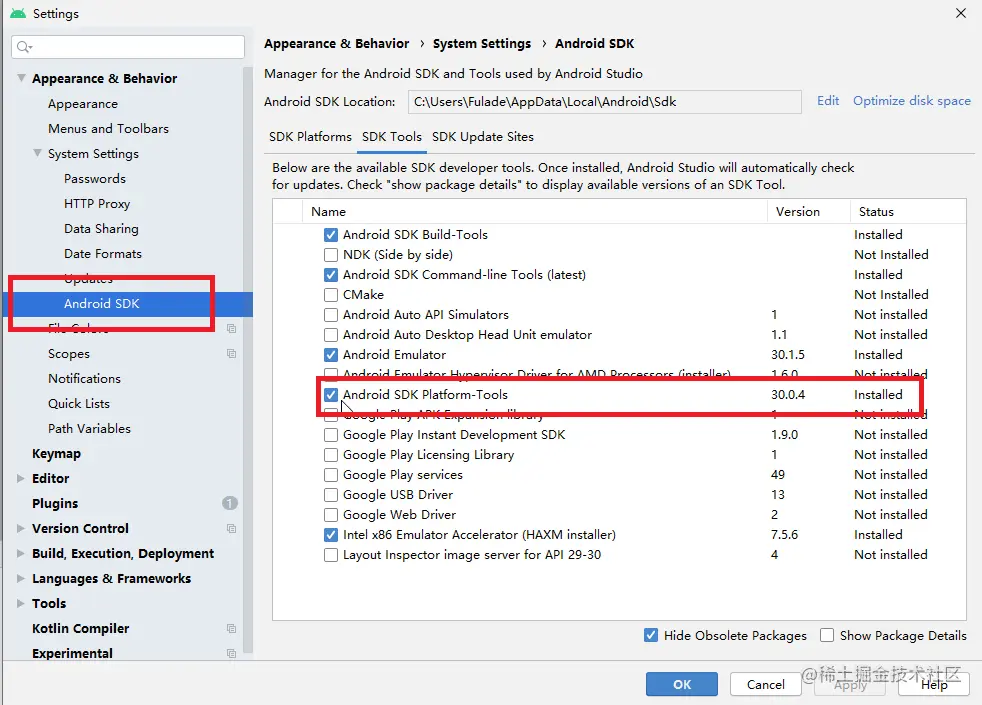Check Android Auto Desktop Head Unit emulator
The height and width of the screenshot is (705, 982).
(x=331, y=335)
